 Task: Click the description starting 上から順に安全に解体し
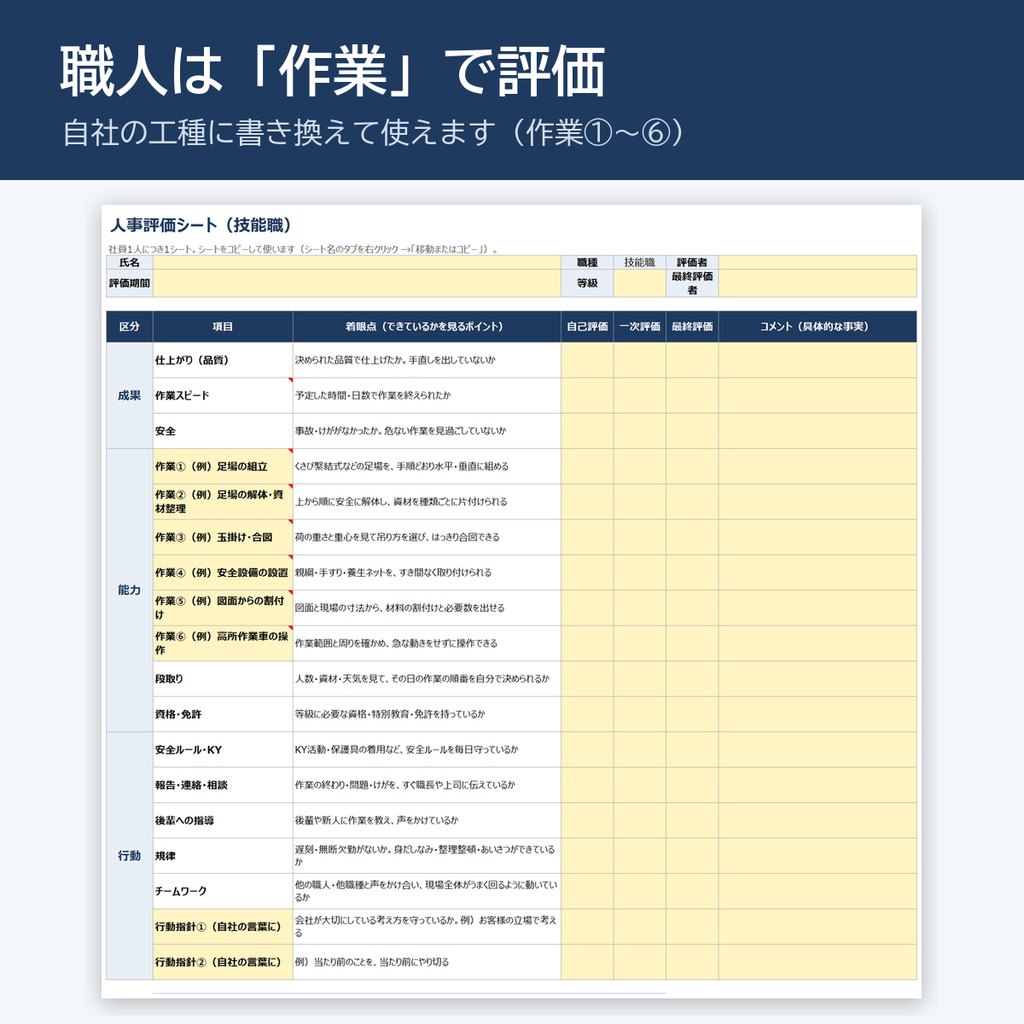[426, 502]
